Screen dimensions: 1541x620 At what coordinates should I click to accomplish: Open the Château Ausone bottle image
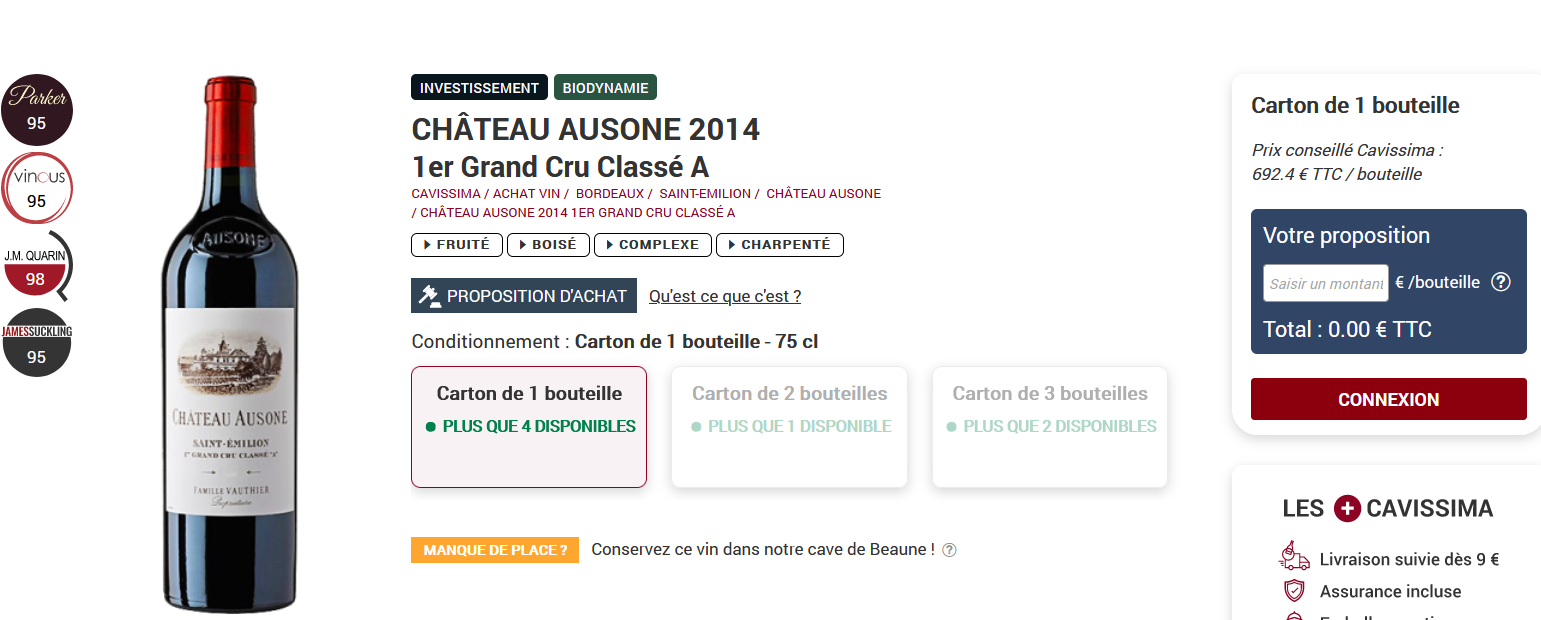(231, 344)
